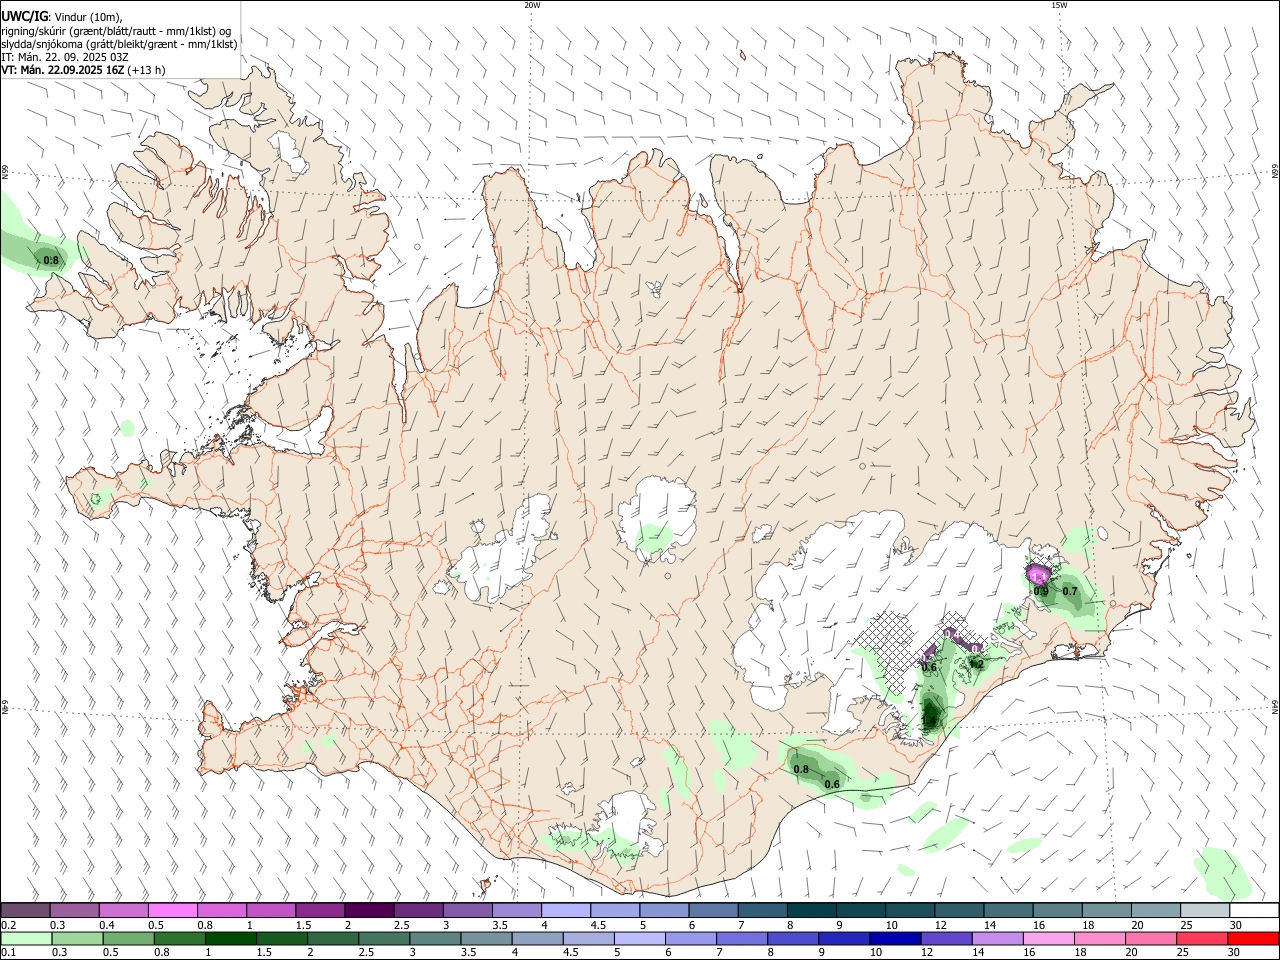Screen dimensions: 1280x960
Task: Click the 0.6 value below the purple snow band
Action: click(x=929, y=668)
